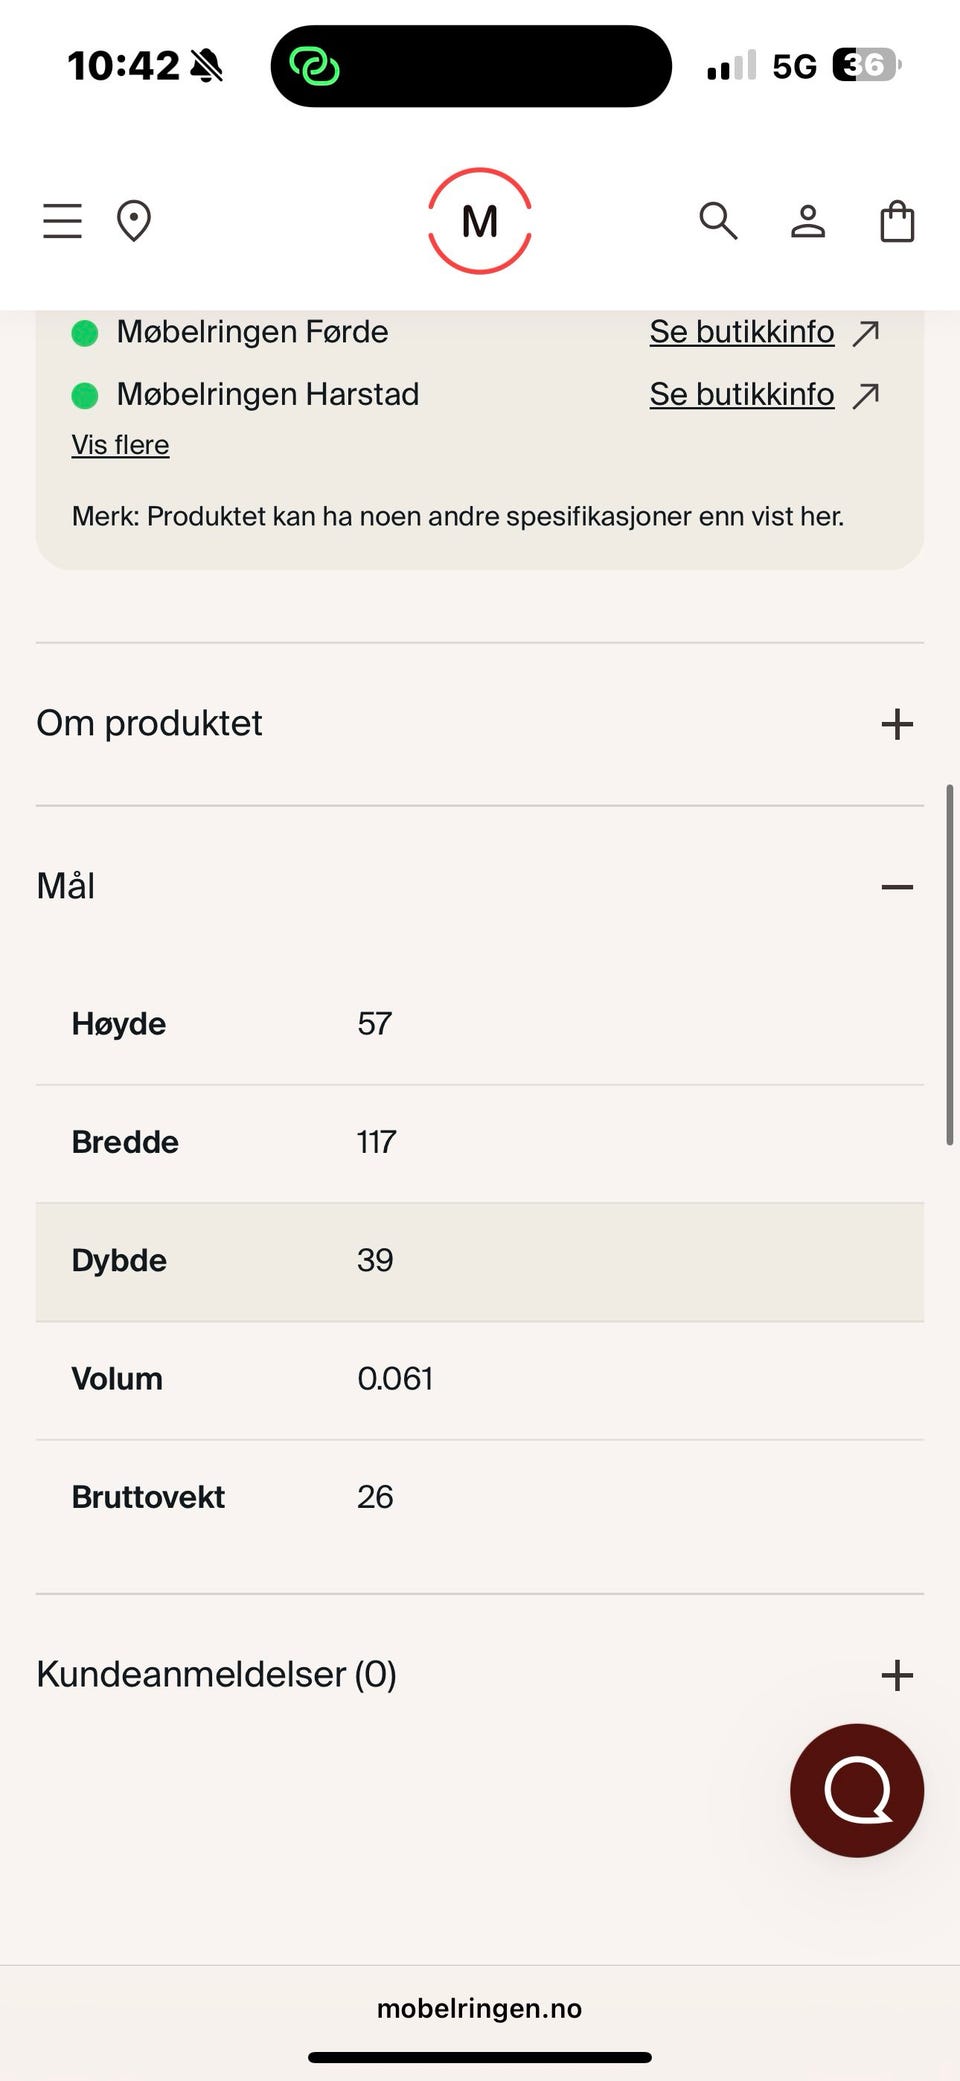Tap the arrow icon beside Førde store
The height and width of the screenshot is (2081, 960).
(866, 332)
